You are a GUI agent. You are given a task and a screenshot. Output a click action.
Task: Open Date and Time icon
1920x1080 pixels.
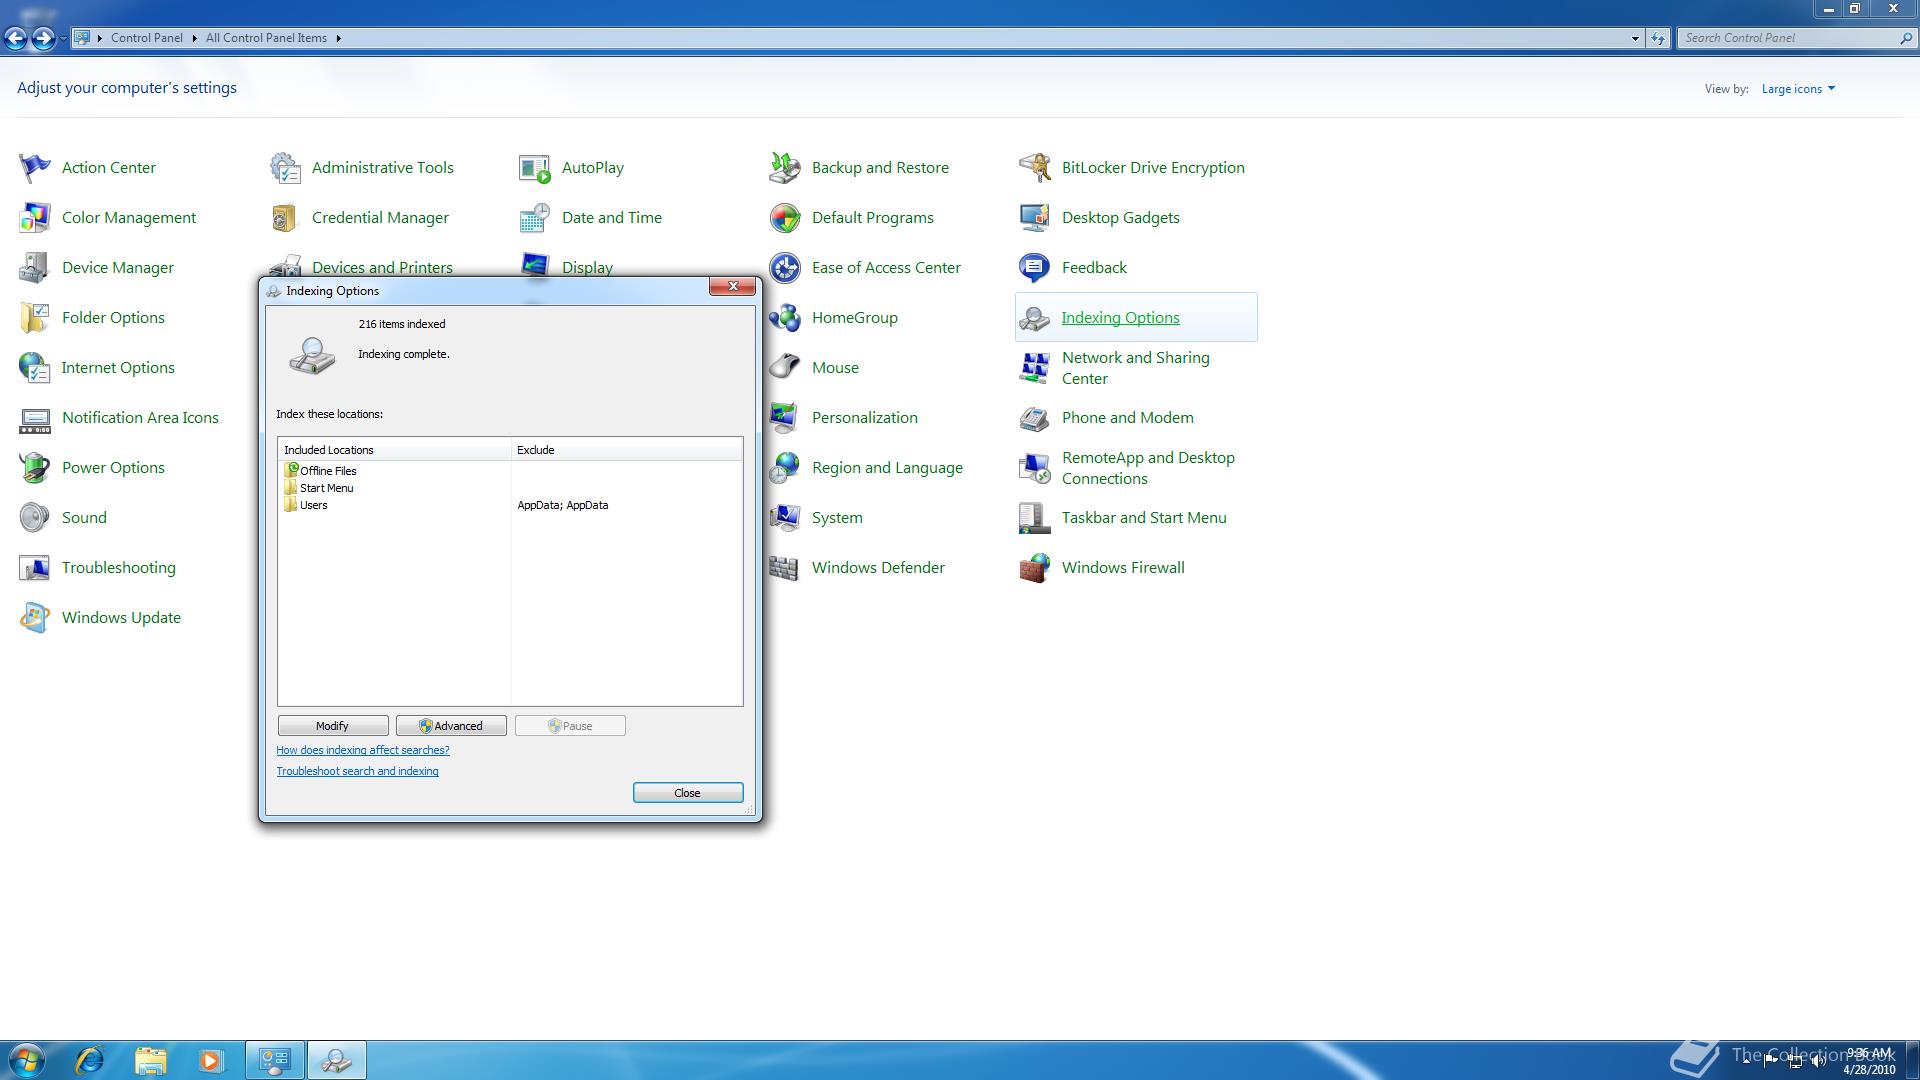(535, 218)
